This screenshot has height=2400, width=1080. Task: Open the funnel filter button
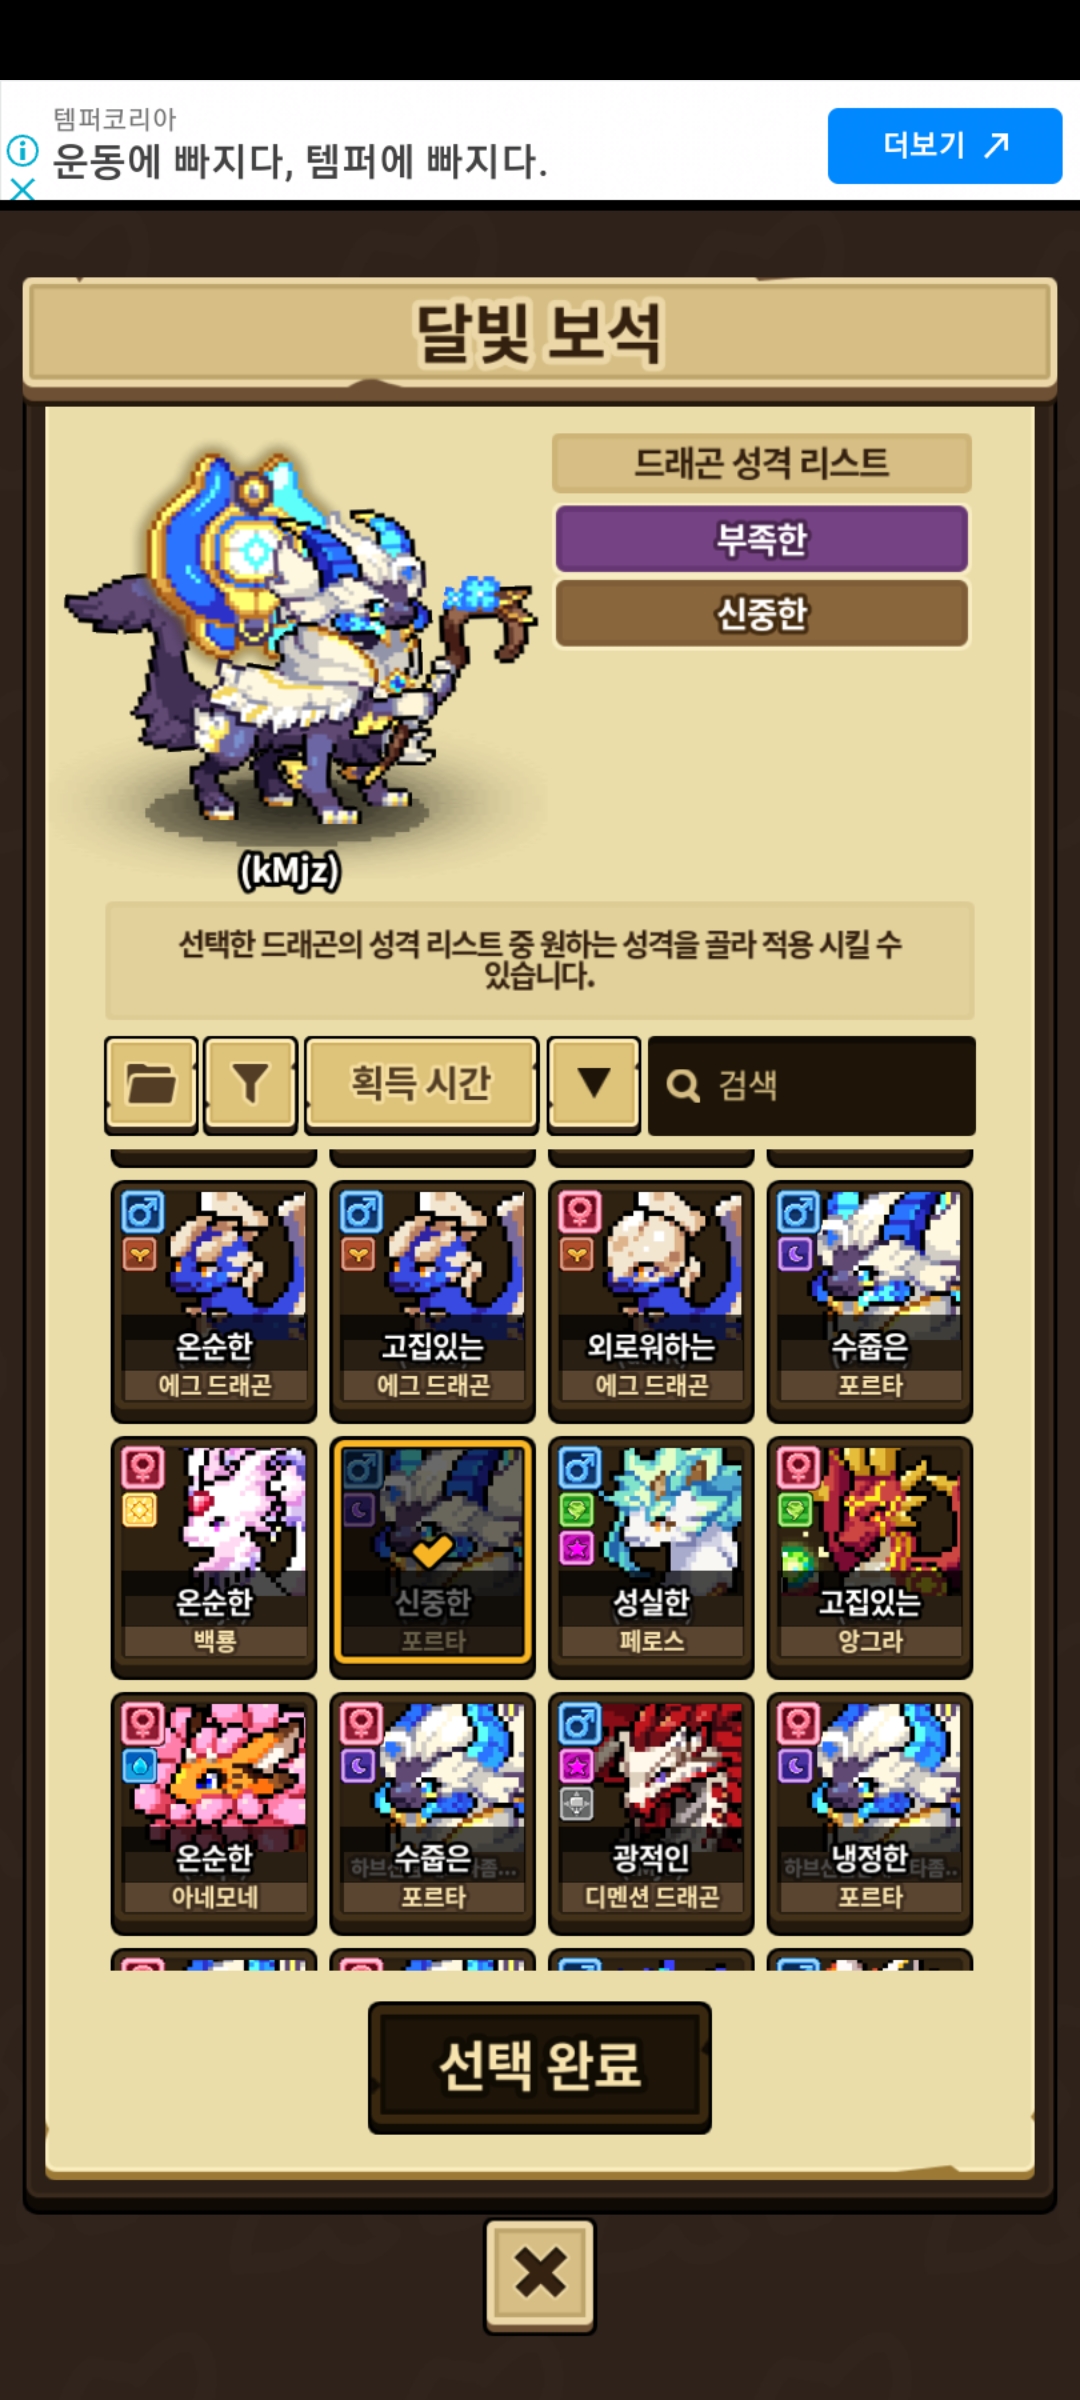[250, 1085]
